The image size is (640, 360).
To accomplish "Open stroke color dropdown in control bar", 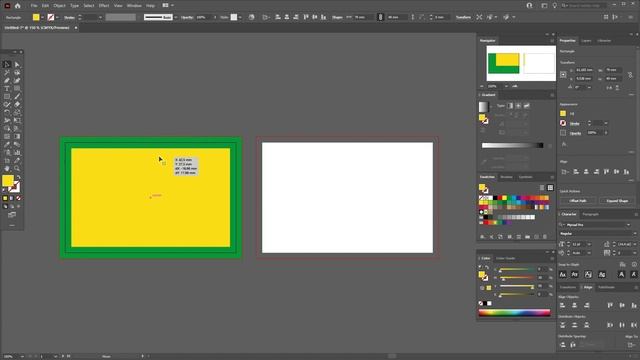I will (x=57, y=18).
